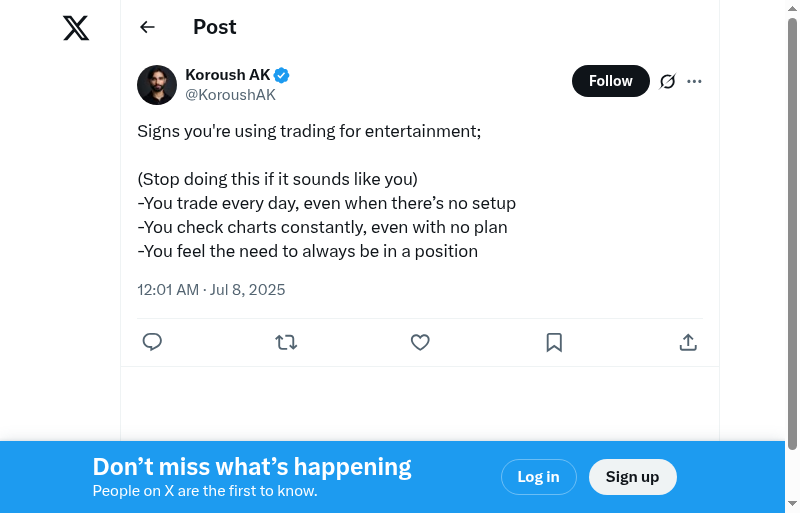Click the scrollbar up arrow
800x513 pixels.
pos(792,8)
